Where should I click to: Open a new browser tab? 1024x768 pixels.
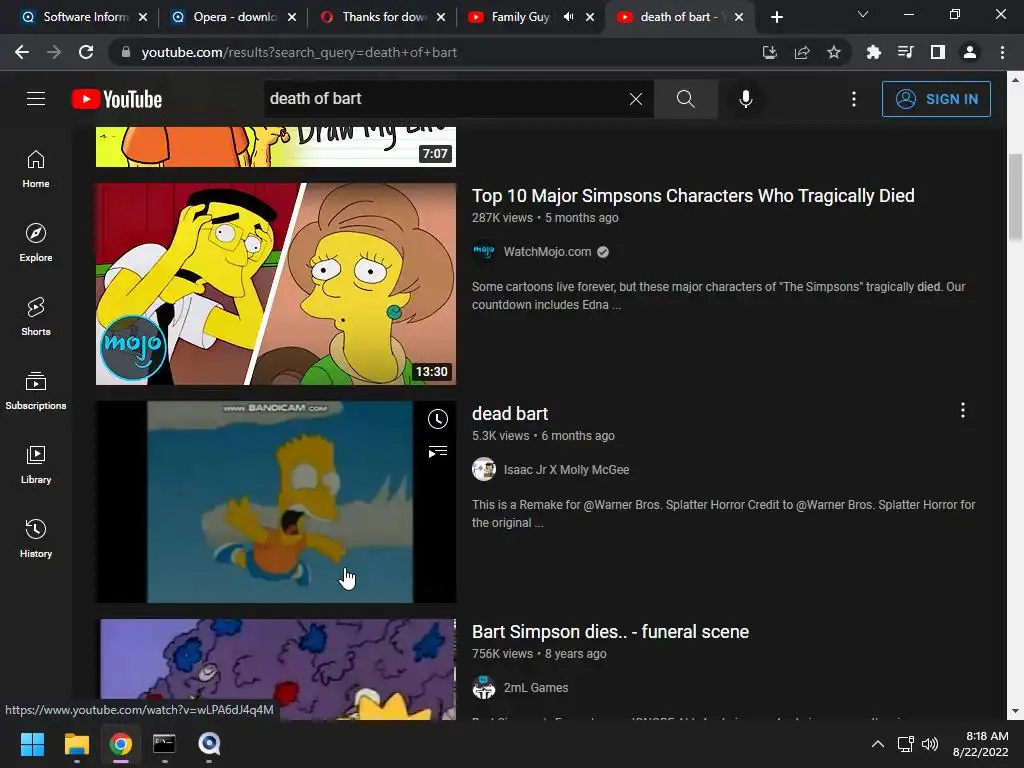tap(776, 17)
